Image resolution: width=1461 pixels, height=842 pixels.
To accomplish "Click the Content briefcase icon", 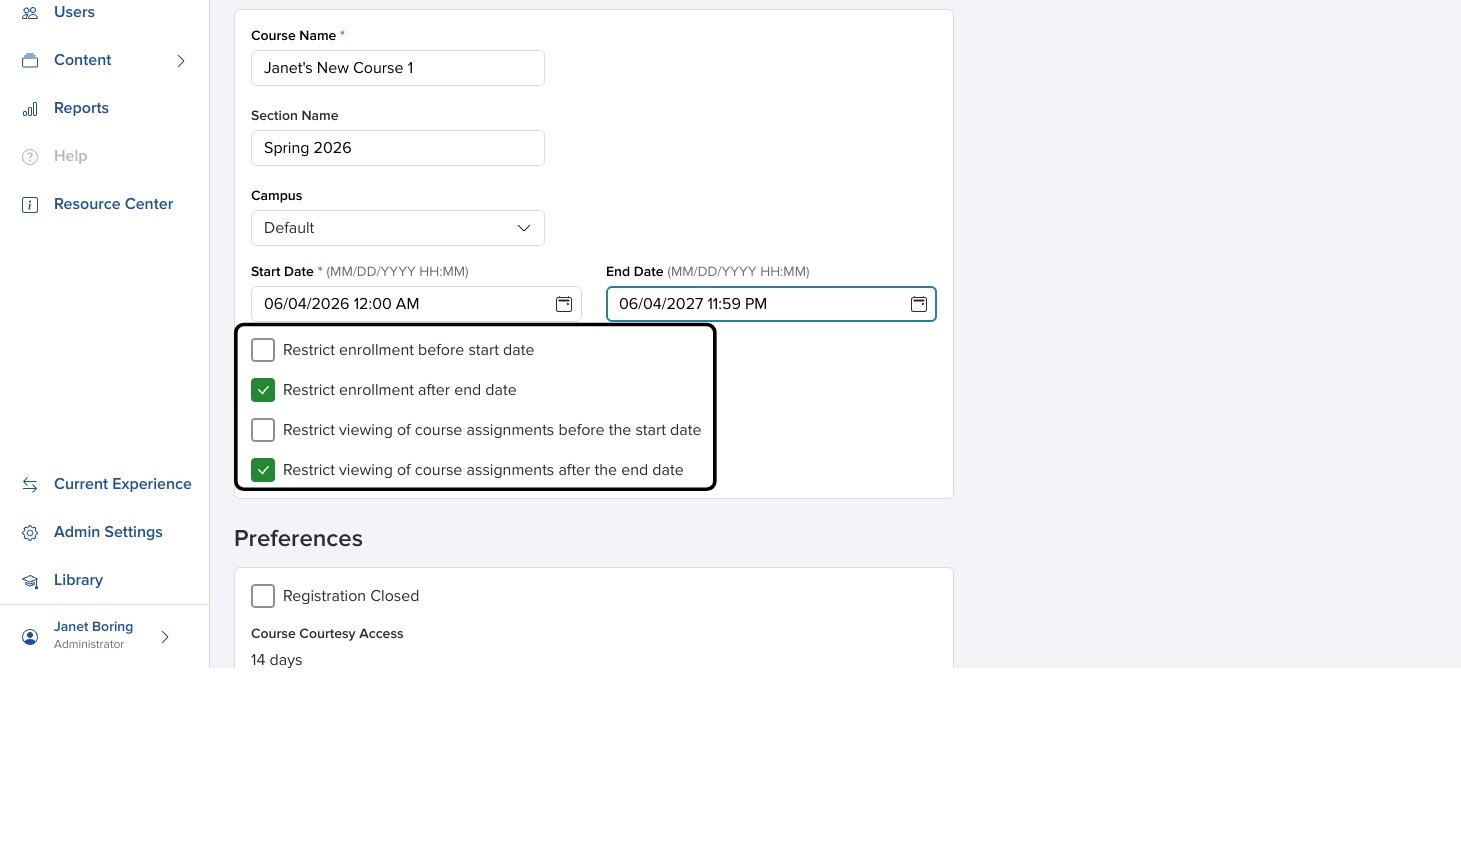I will 30,61.
